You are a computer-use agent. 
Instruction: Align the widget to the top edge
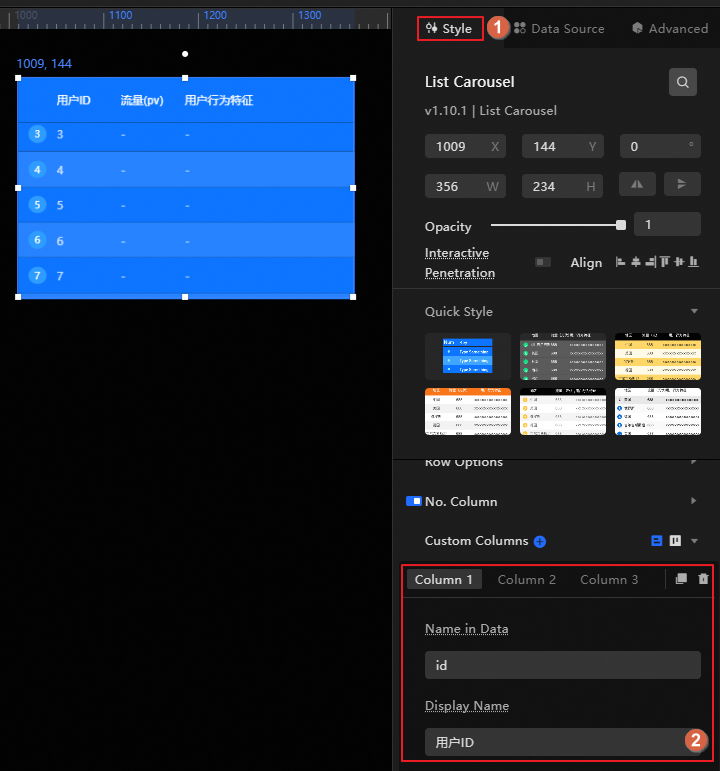point(665,262)
